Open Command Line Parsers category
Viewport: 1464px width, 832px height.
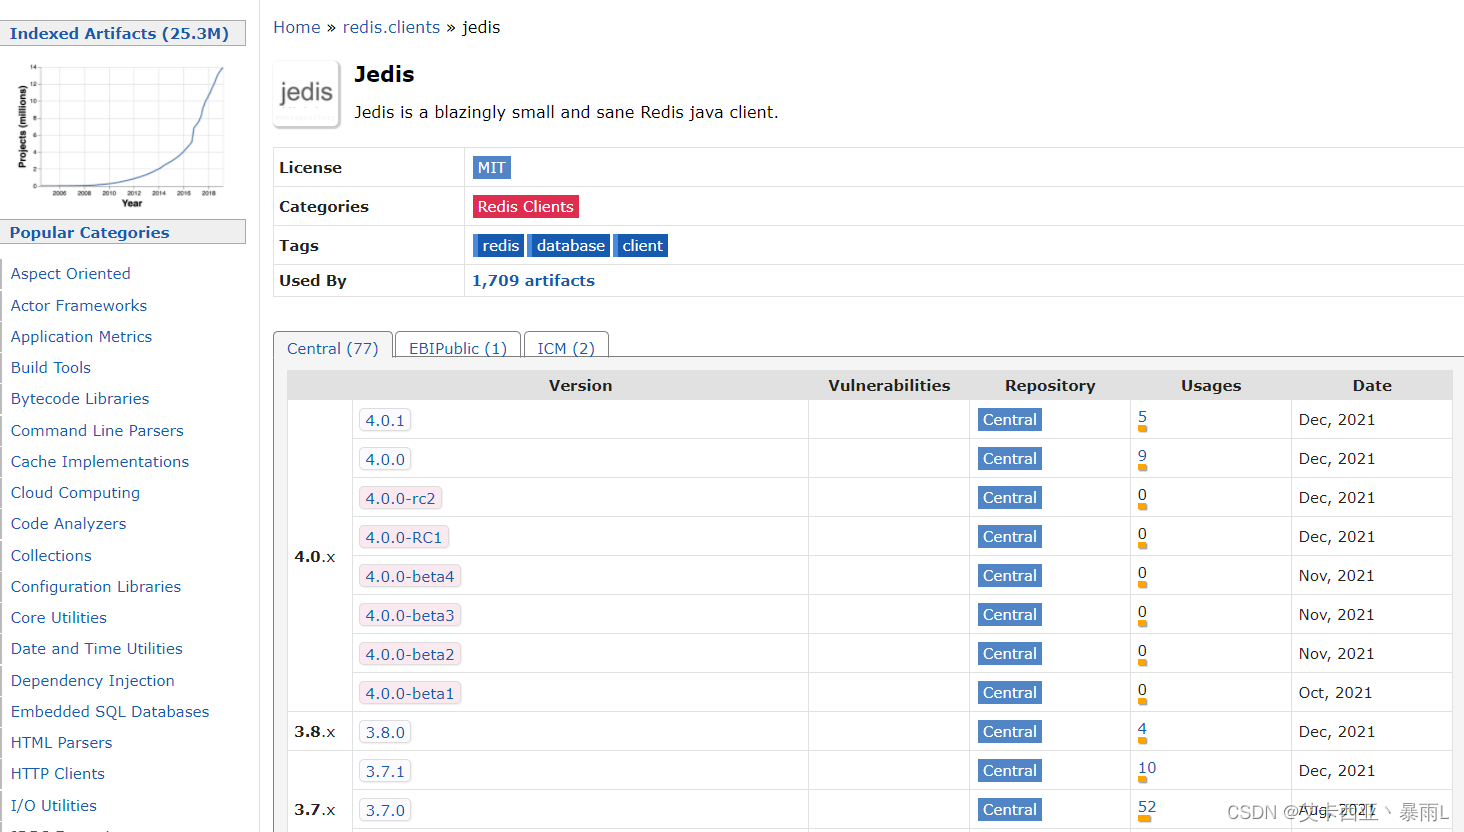97,431
